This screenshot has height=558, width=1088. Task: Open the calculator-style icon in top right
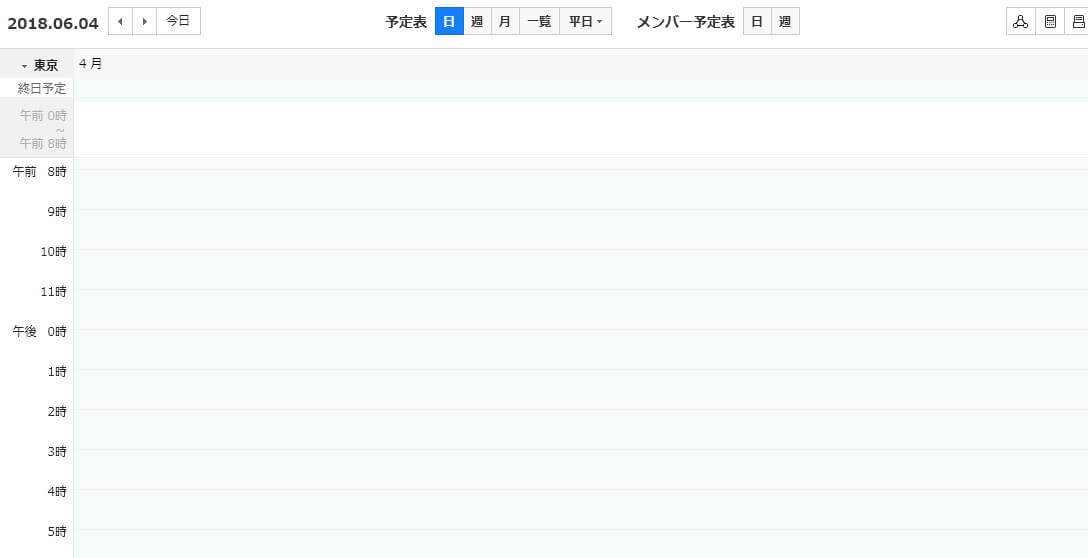click(x=1049, y=22)
